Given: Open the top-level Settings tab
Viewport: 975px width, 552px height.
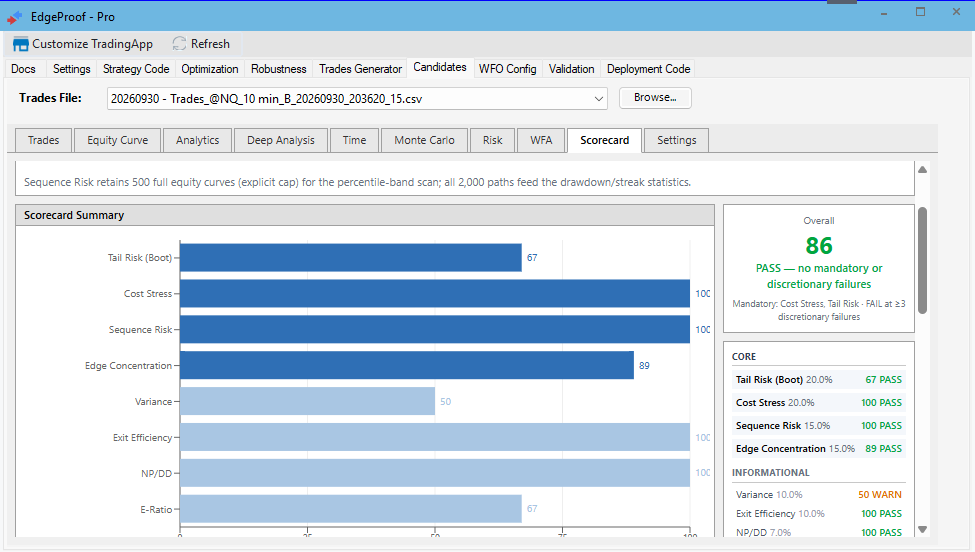Looking at the screenshot, I should (72, 69).
